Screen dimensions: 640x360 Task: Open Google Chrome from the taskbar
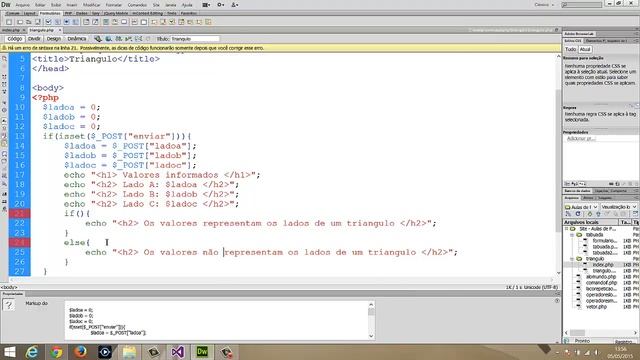(x=56, y=352)
